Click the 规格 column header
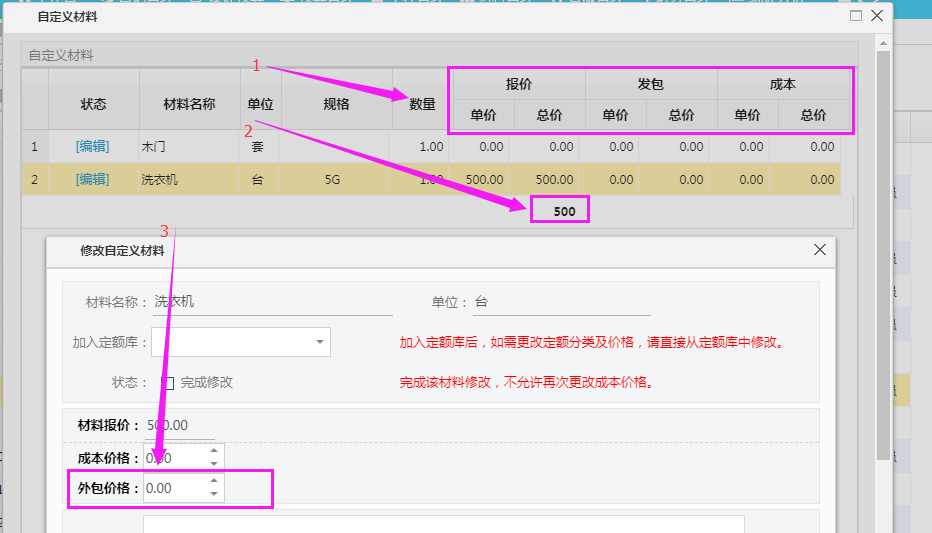Image resolution: width=932 pixels, height=533 pixels. [x=336, y=104]
